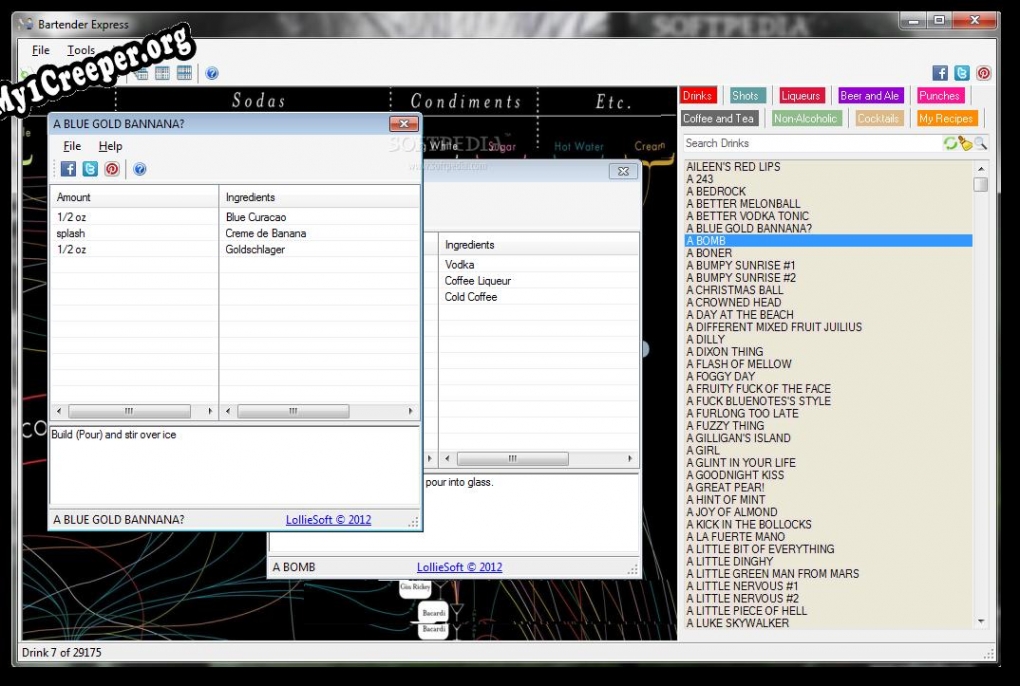The width and height of the screenshot is (1020, 686).
Task: Click Twitter icon in main window toolbar
Action: pyautogui.click(x=962, y=73)
